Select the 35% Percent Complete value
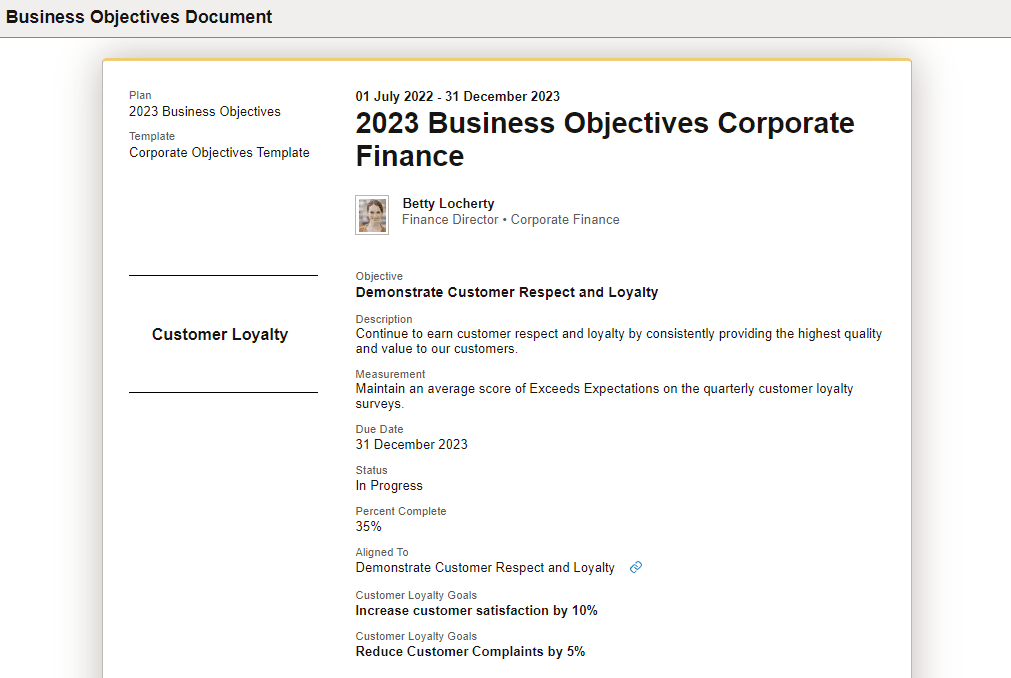Screen dimensions: 1011x678 (x=366, y=526)
